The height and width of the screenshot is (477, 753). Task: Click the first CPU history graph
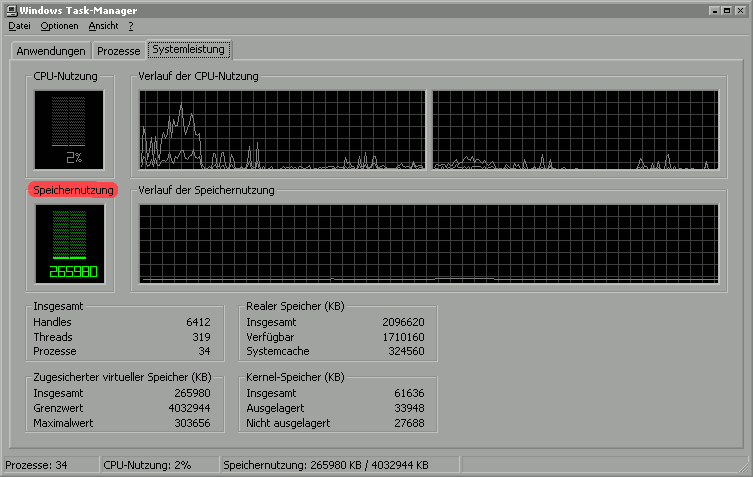pyautogui.click(x=282, y=130)
